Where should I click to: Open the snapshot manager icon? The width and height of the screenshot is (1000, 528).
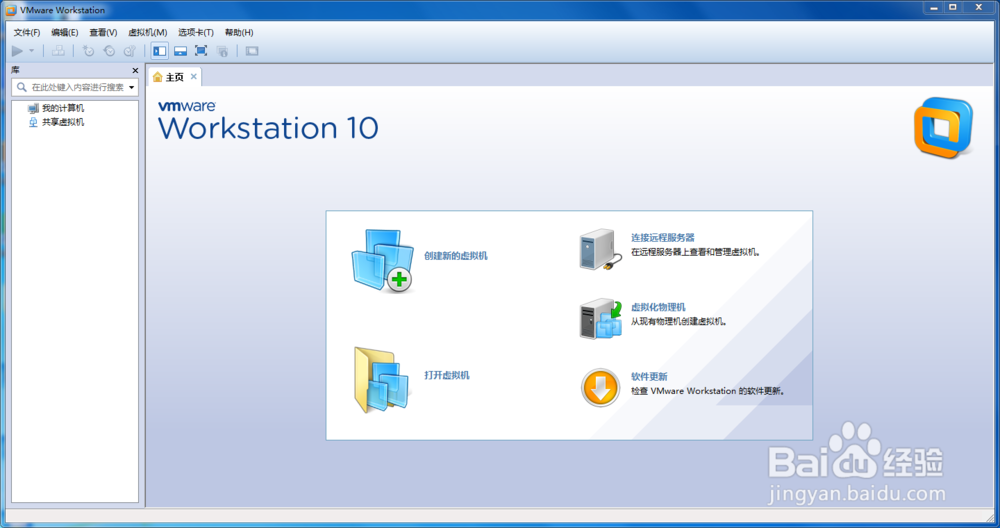coord(129,51)
